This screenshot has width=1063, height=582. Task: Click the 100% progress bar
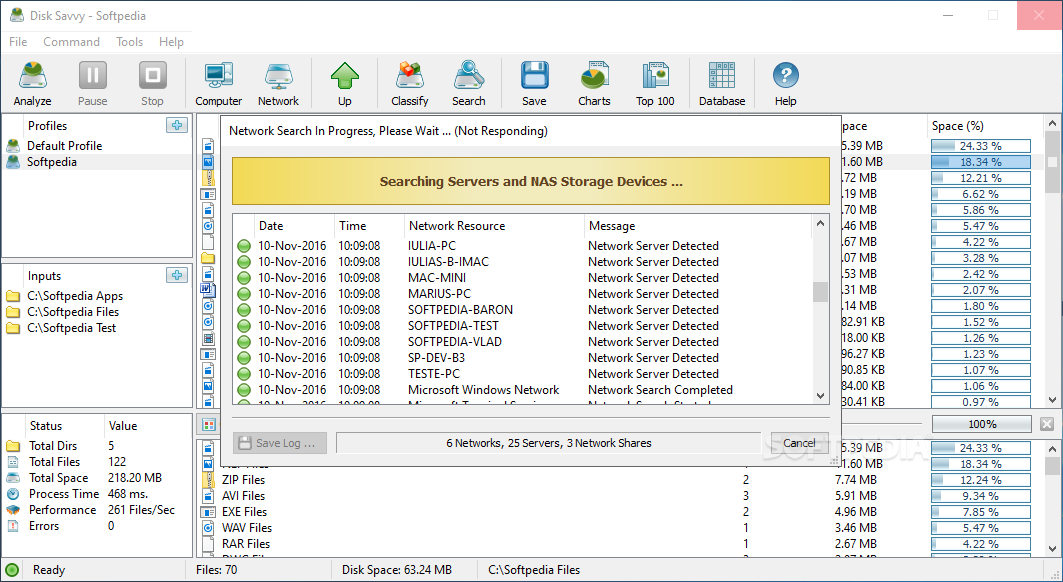pyautogui.click(x=982, y=424)
